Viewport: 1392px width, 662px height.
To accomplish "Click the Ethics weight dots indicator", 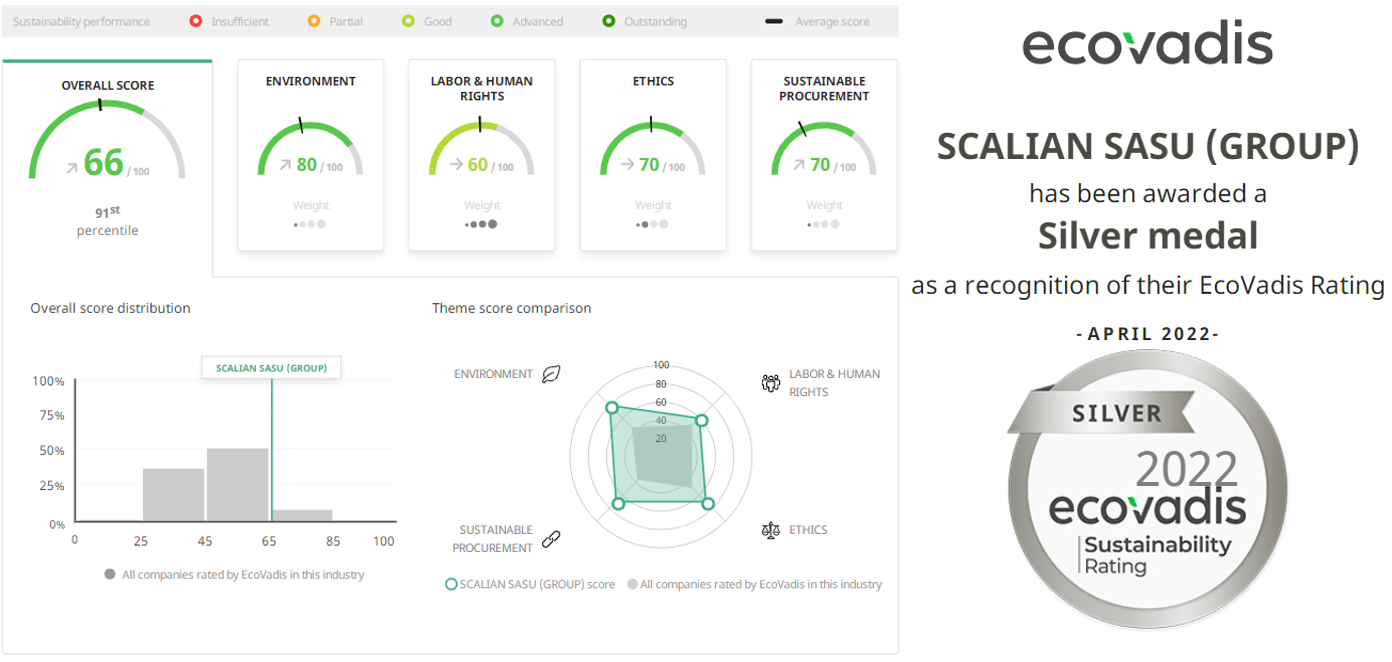I will 653,224.
